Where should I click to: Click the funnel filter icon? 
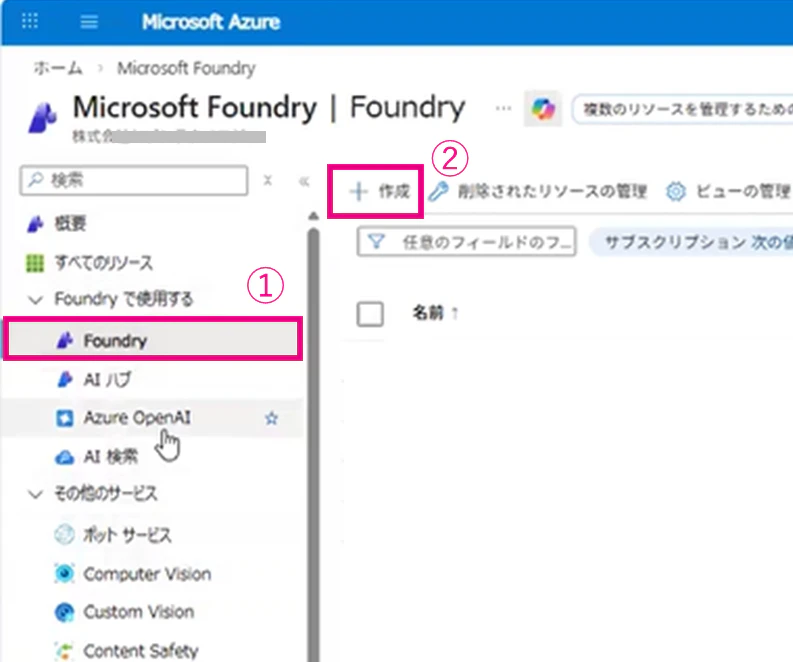[x=376, y=242]
